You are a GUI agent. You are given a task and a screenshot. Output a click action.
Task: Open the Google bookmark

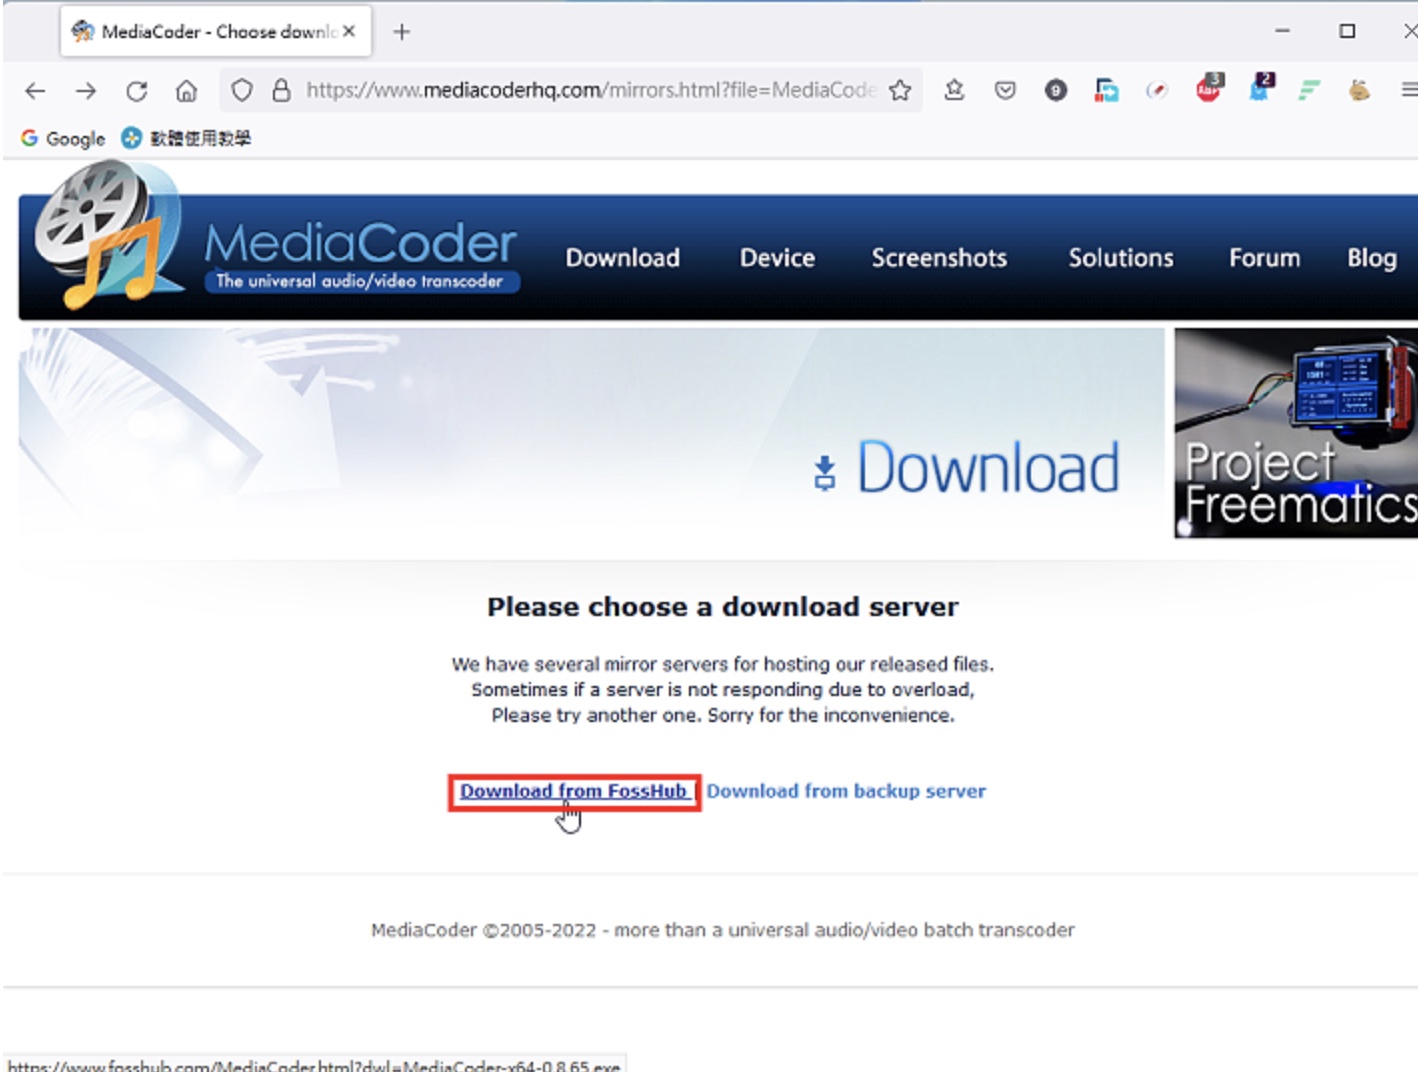[62, 138]
